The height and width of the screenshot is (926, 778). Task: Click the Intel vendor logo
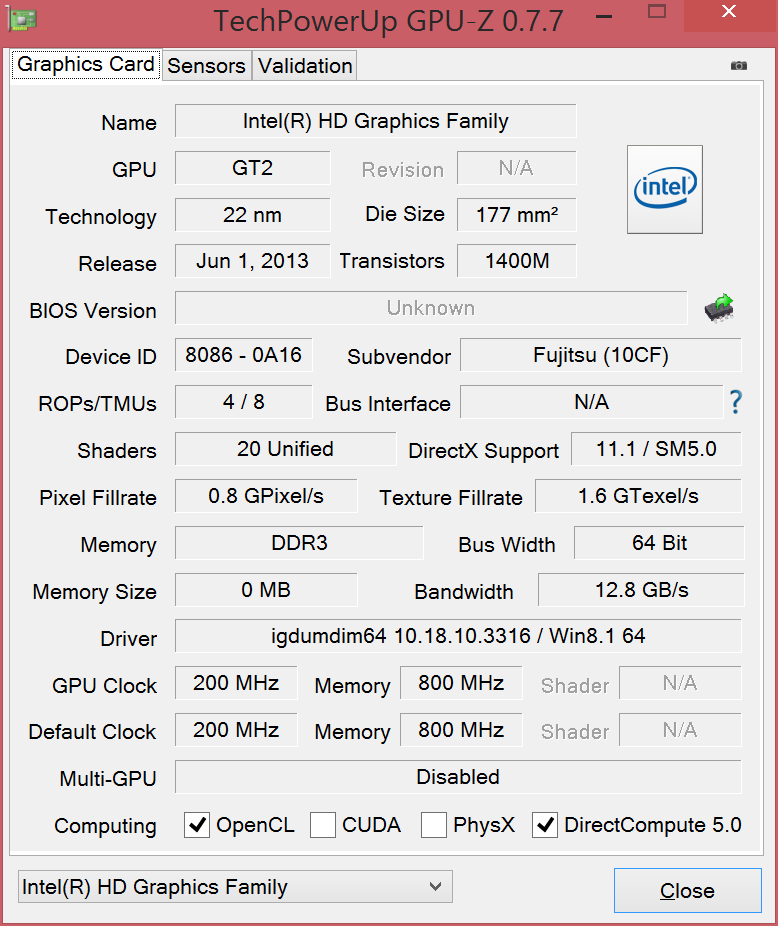(x=664, y=189)
